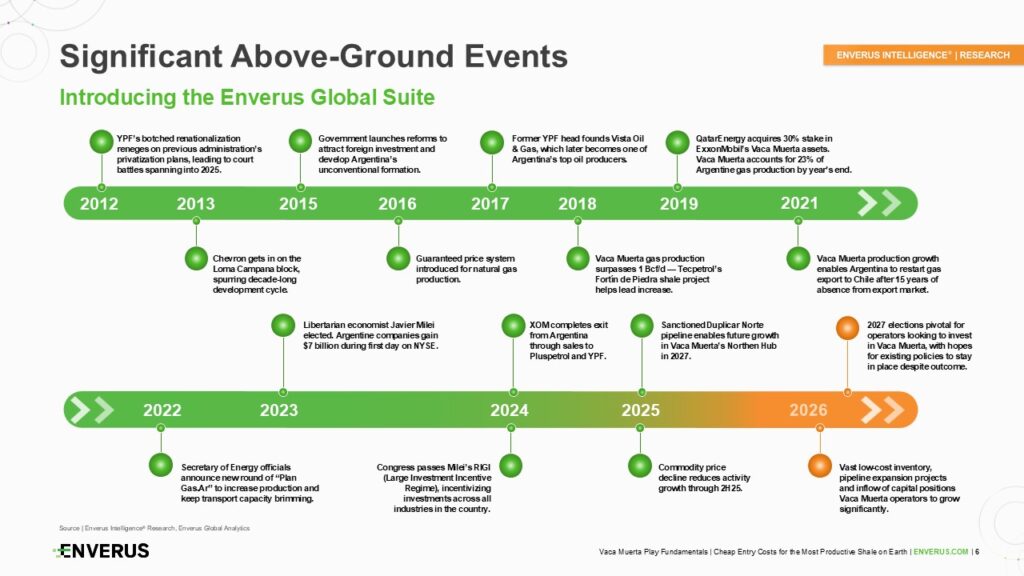Click the Introducing the Enverus Global Suite subtitle
This screenshot has width=1024, height=576.
click(x=247, y=97)
